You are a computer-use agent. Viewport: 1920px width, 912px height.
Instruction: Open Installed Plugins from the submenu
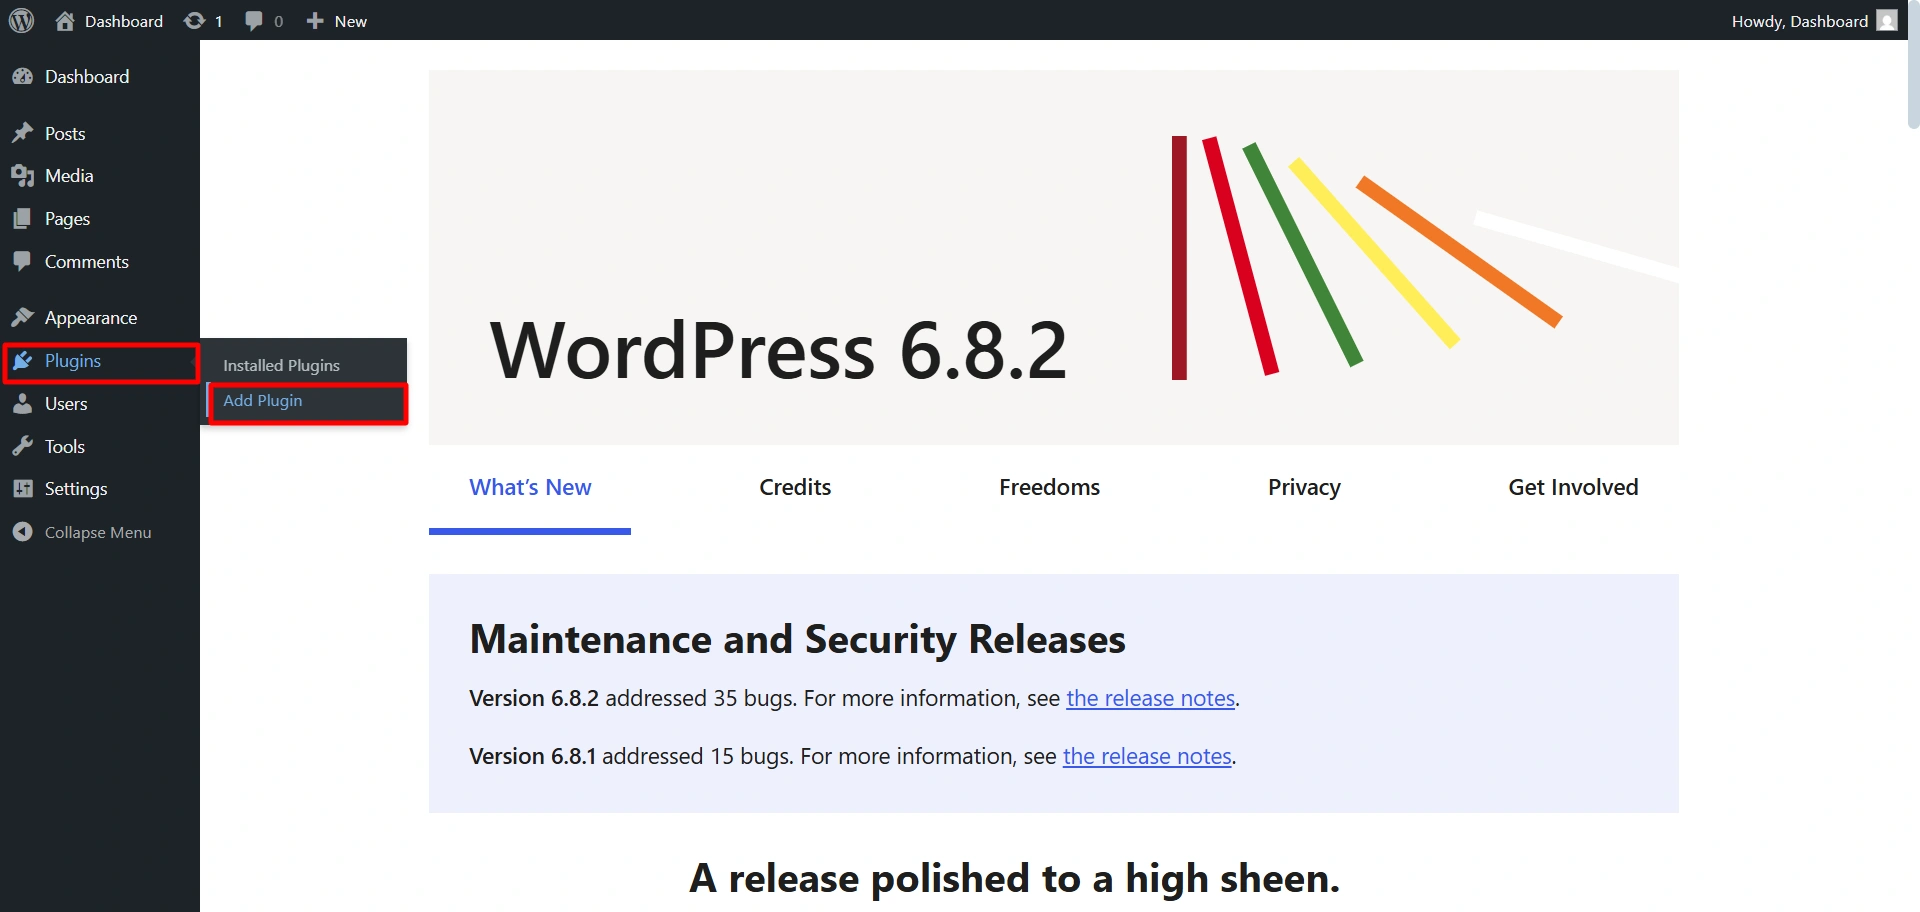tap(281, 366)
